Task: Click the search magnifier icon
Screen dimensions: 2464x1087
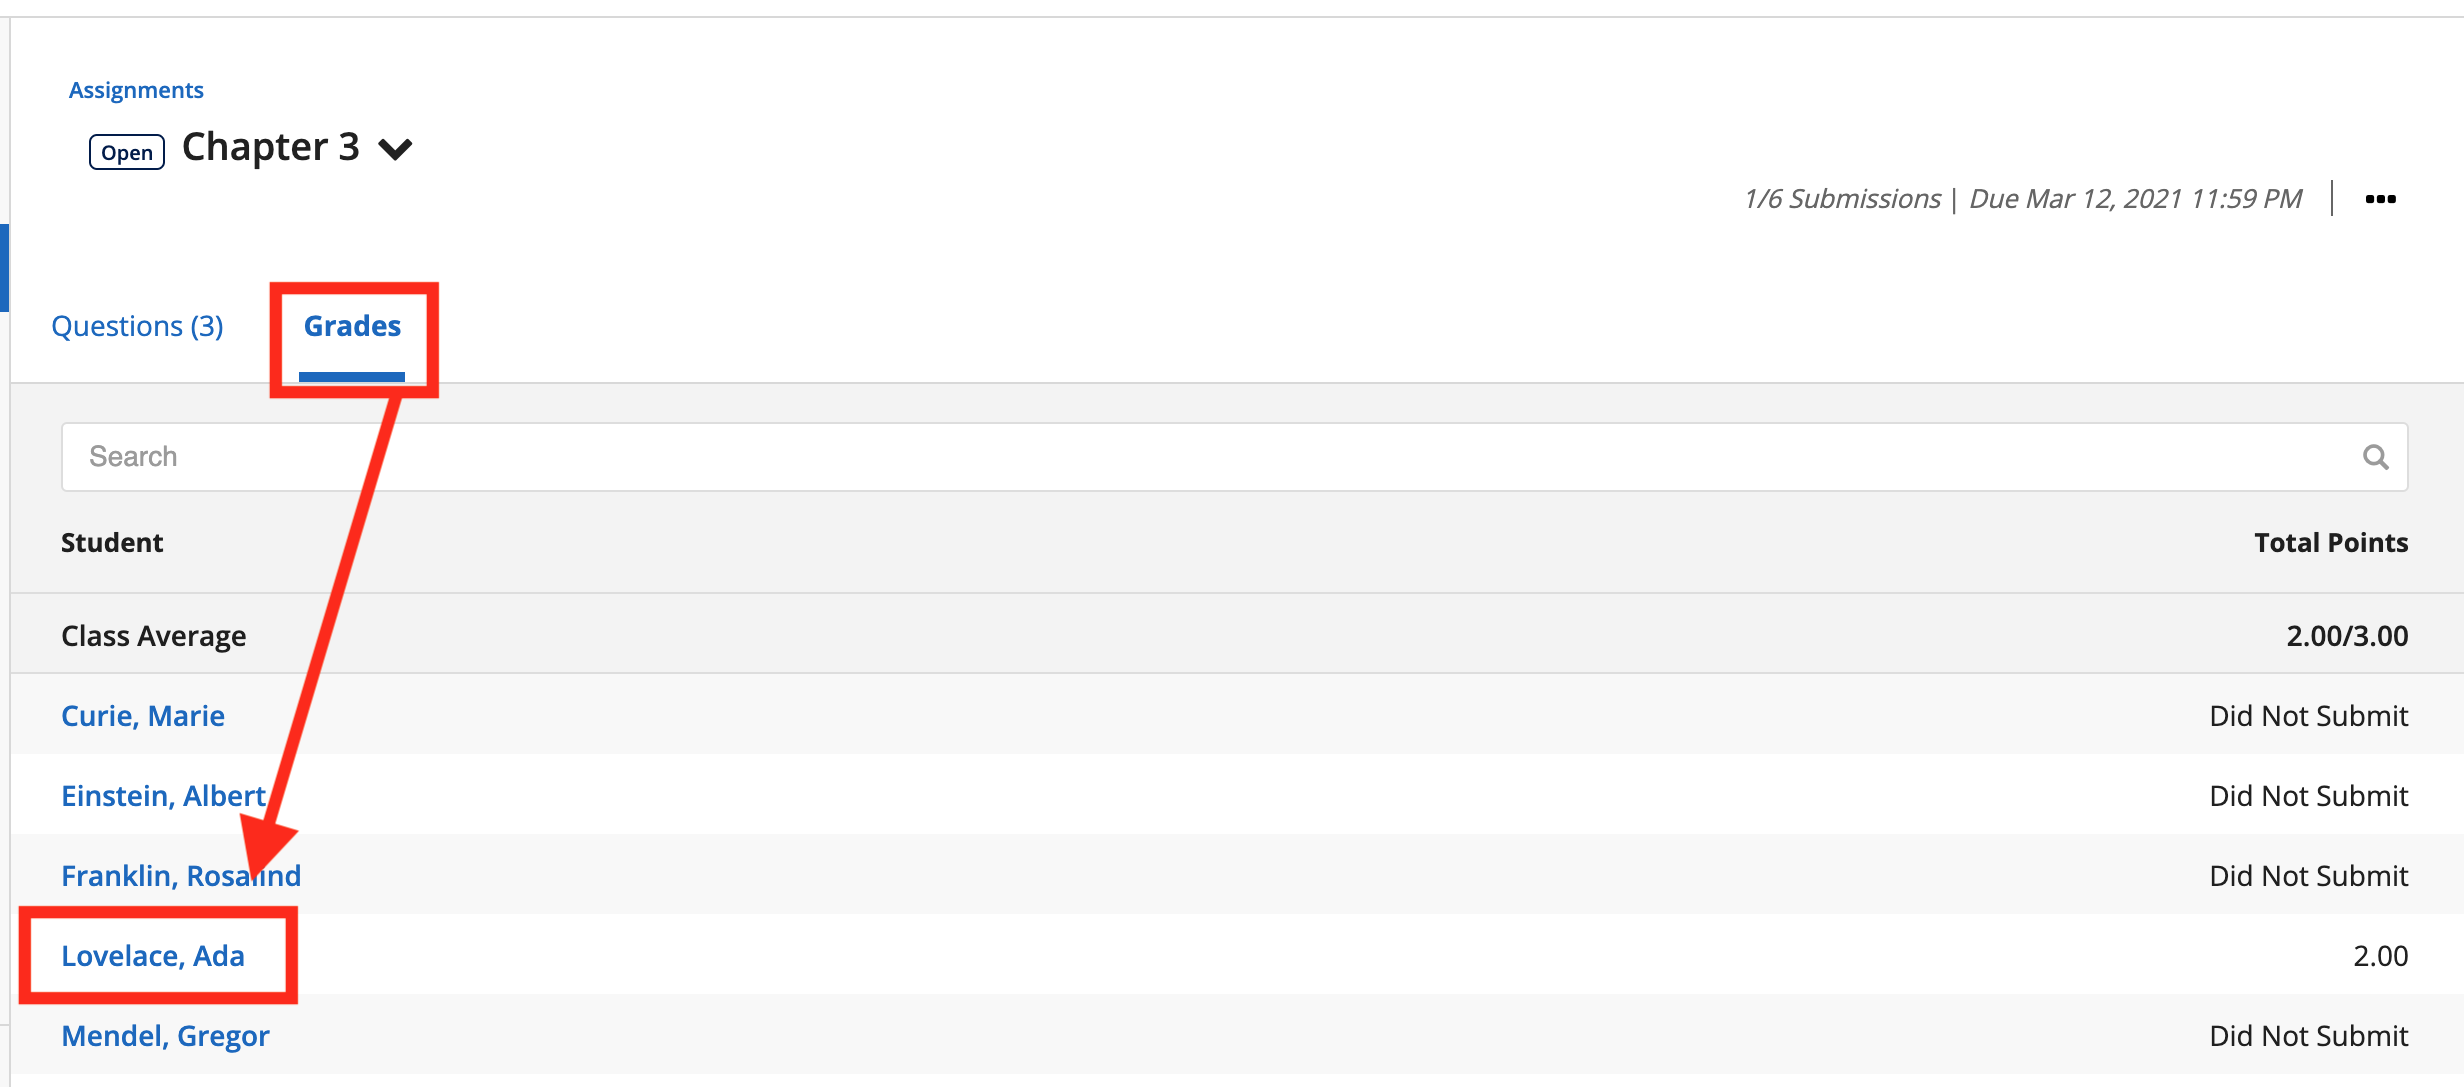Action: pos(2375,457)
